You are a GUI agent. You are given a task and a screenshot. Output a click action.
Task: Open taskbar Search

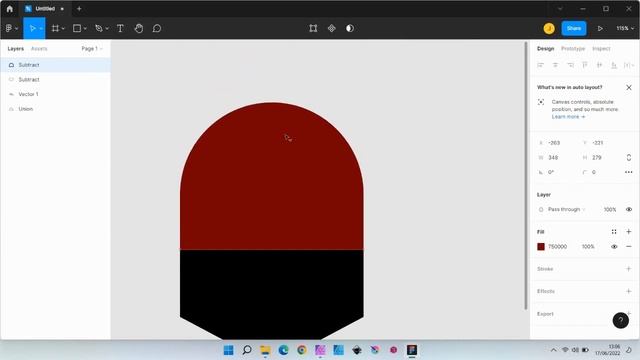(247, 350)
